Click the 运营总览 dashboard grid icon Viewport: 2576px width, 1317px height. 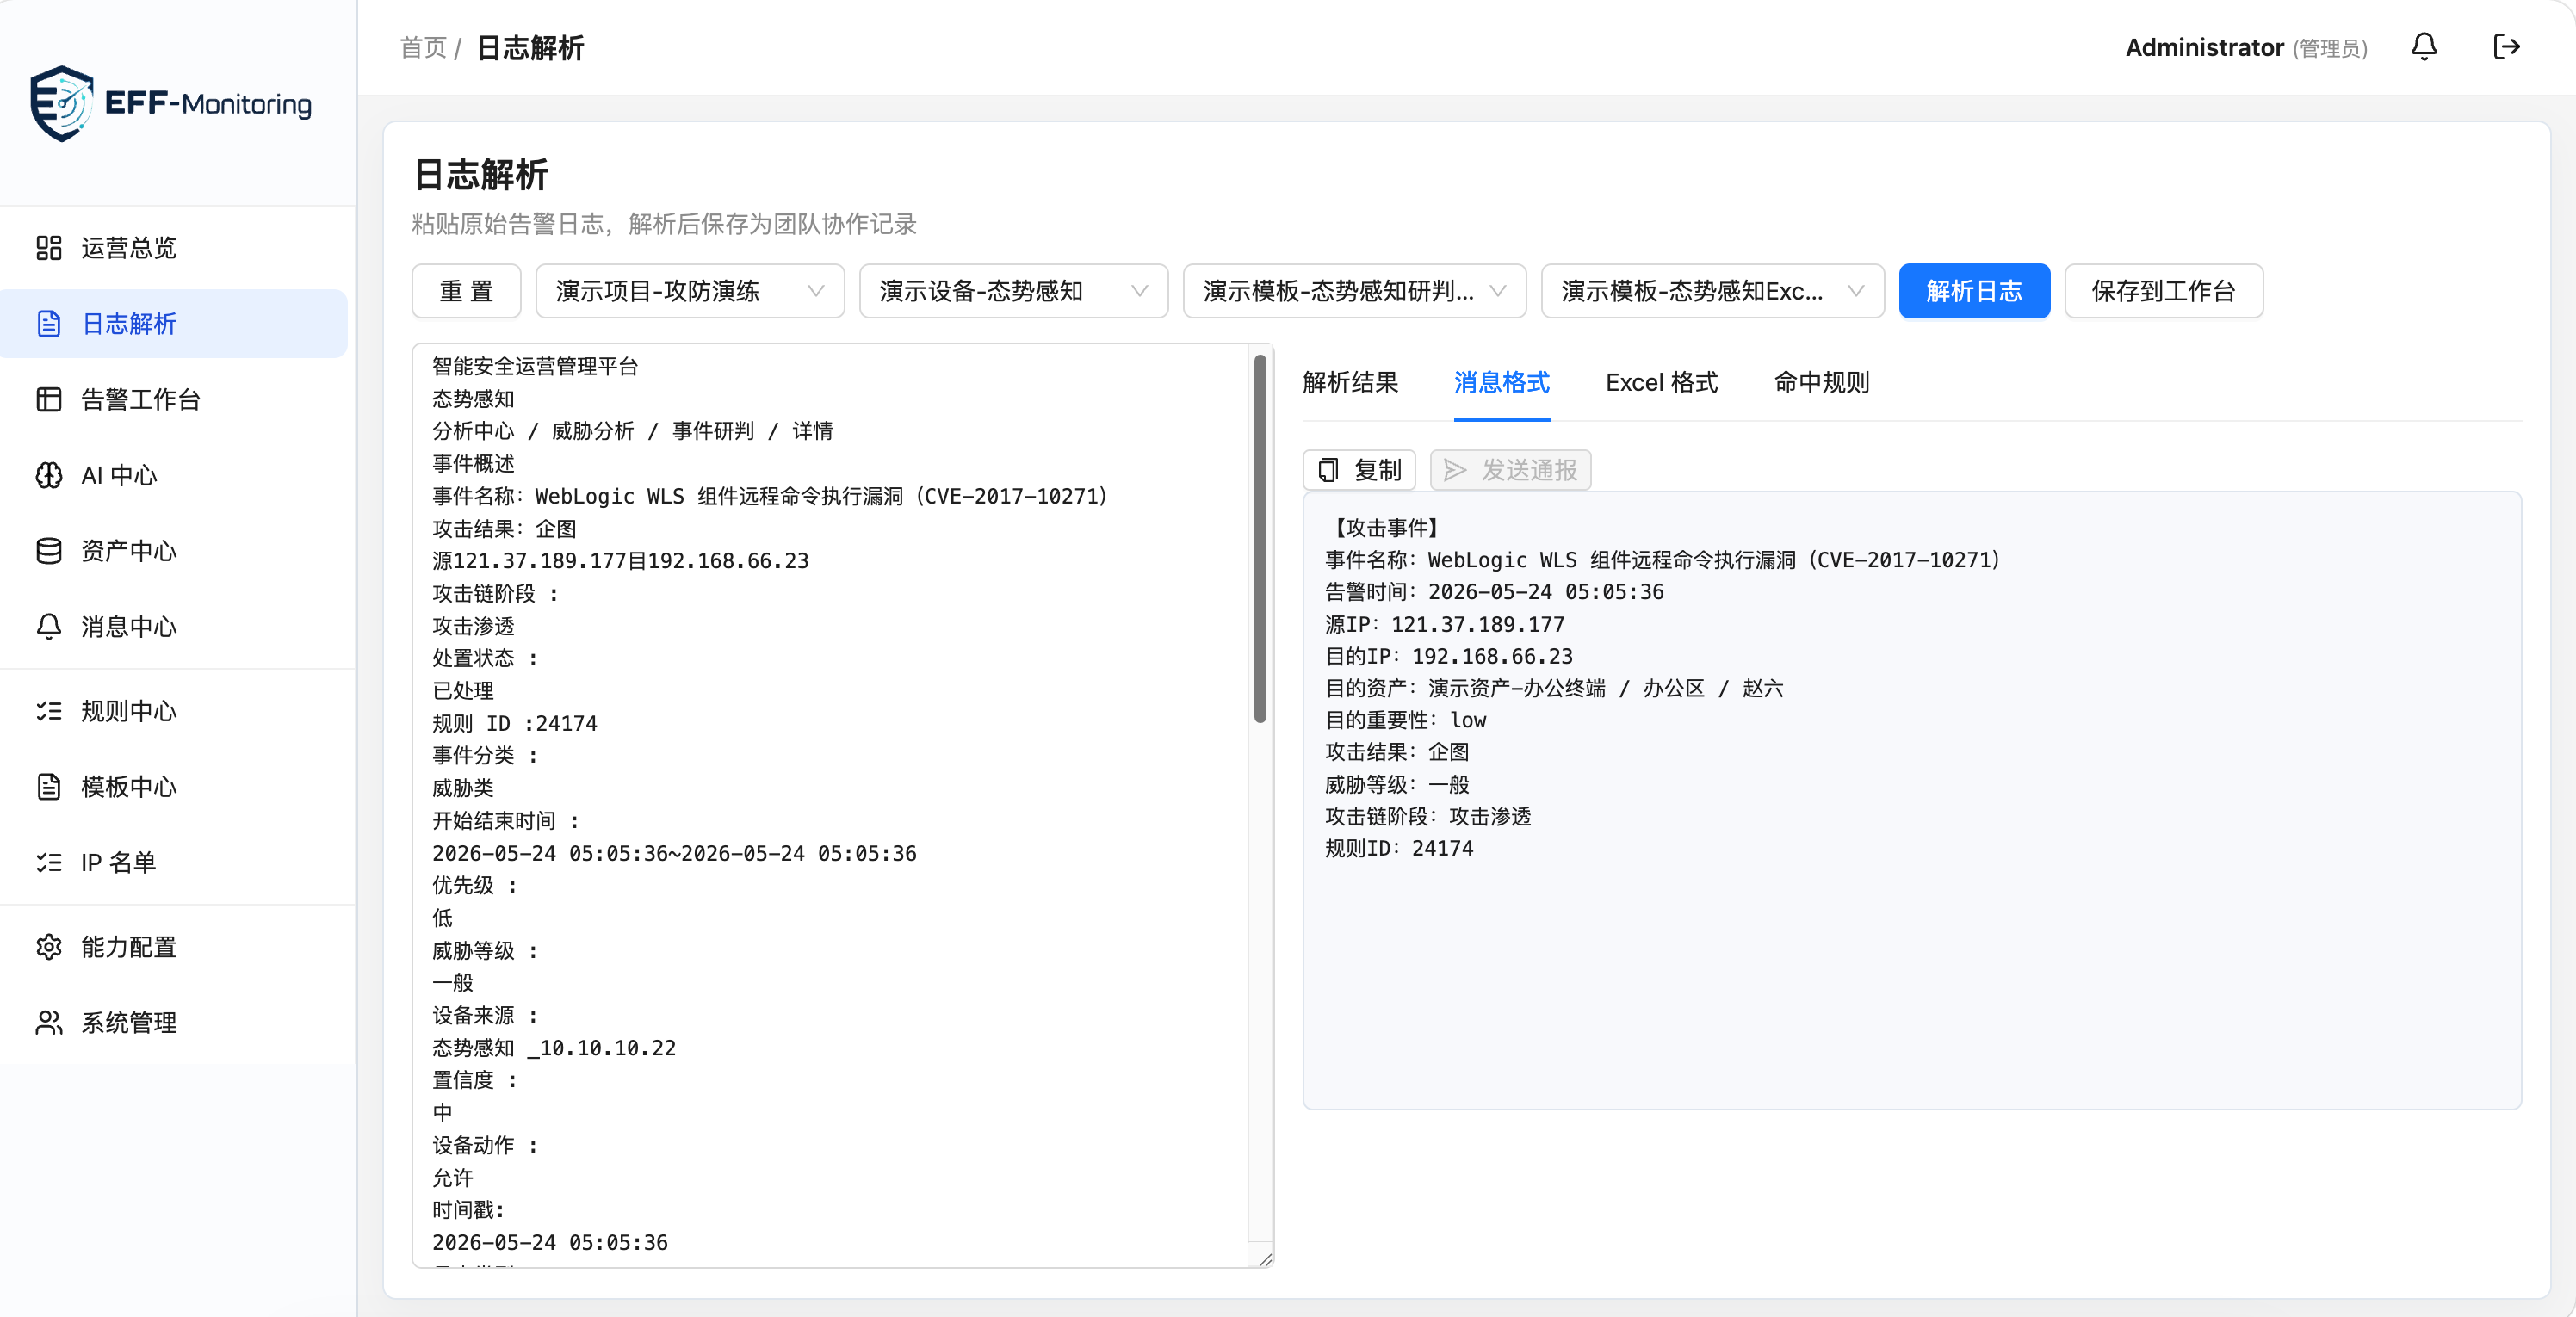click(x=49, y=248)
